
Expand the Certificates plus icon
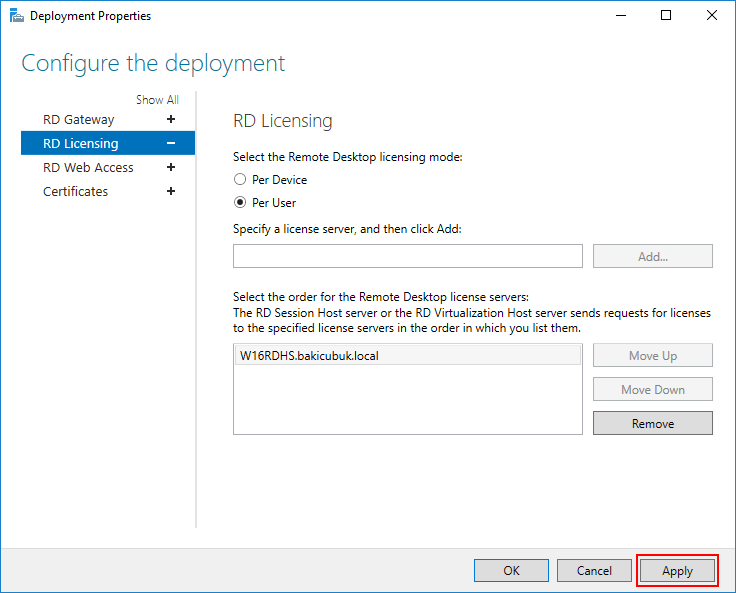[171, 191]
